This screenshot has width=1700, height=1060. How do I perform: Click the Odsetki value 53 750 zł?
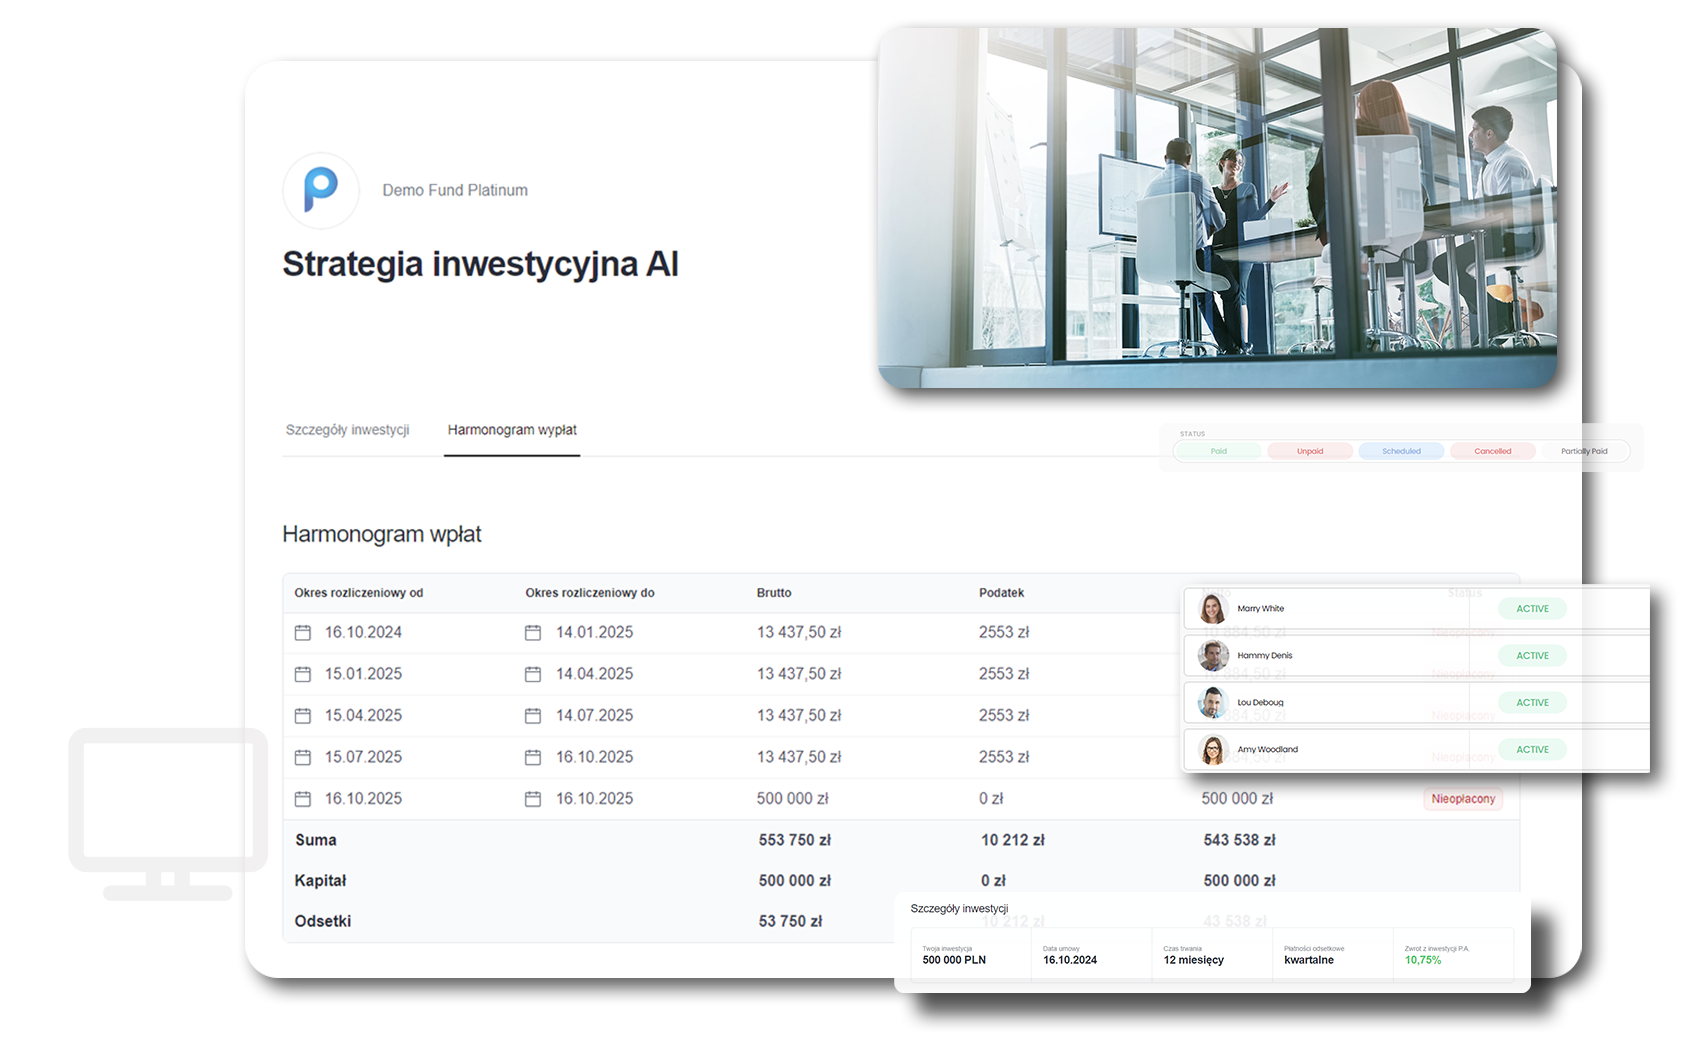[790, 921]
